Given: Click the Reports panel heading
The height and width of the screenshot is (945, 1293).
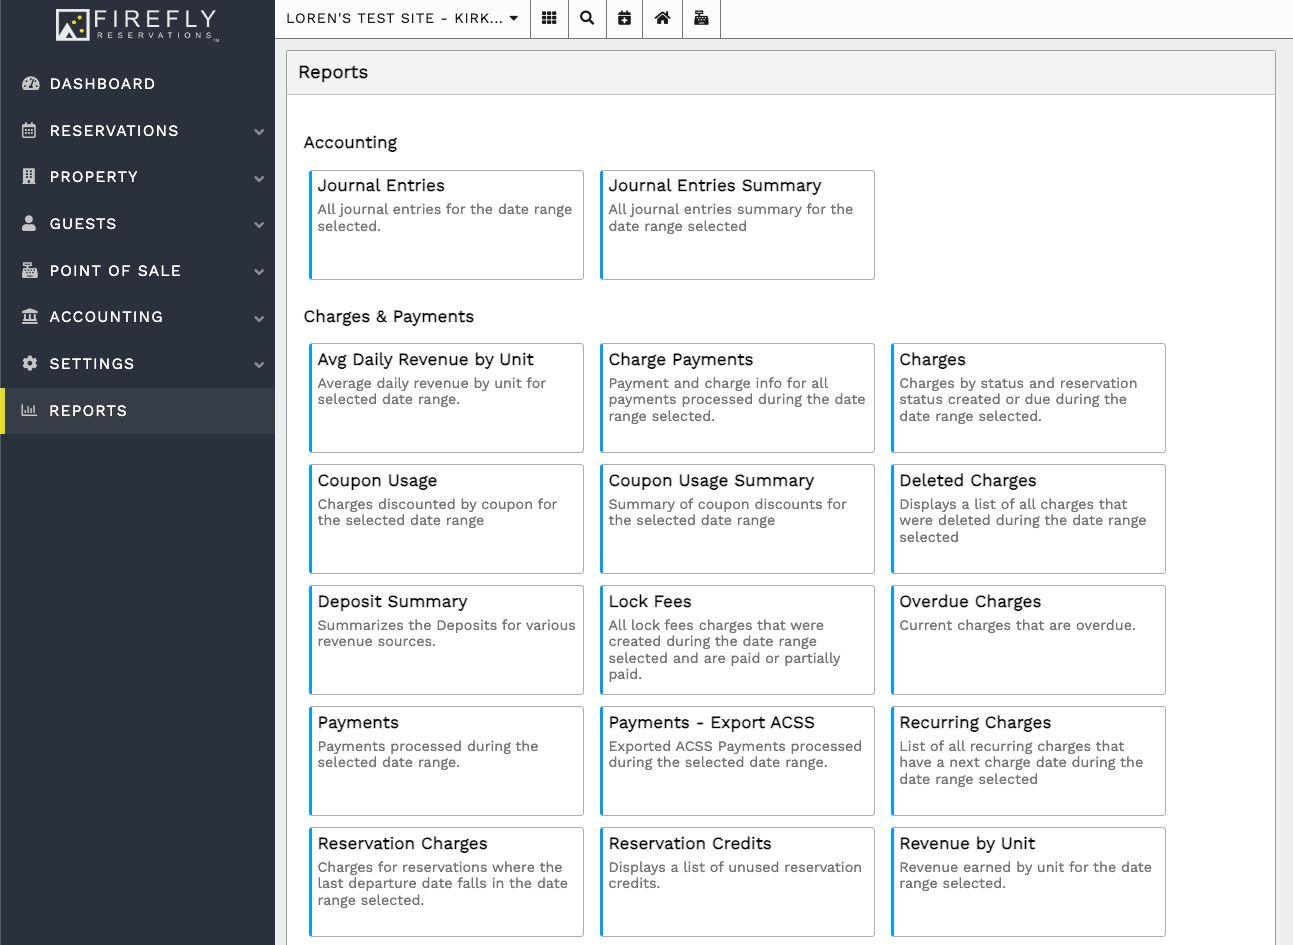Looking at the screenshot, I should click(x=333, y=72).
